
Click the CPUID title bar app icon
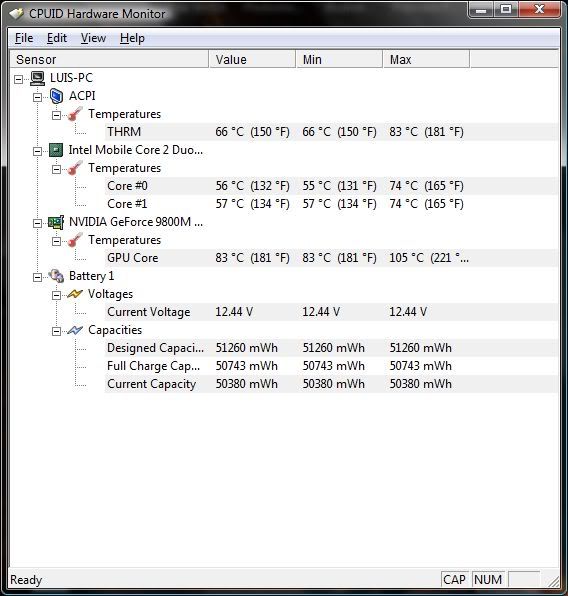[16, 14]
